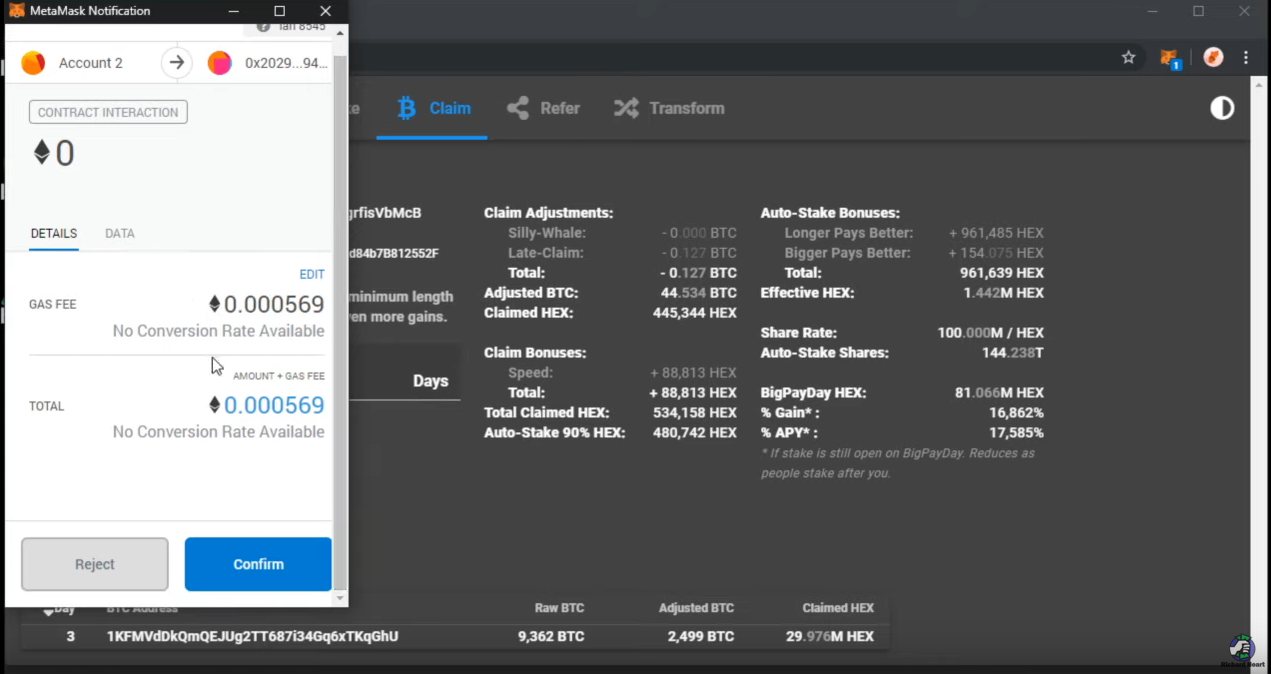
Task: Click the Late-Claim - 0.127 BTC value
Action: click(699, 253)
